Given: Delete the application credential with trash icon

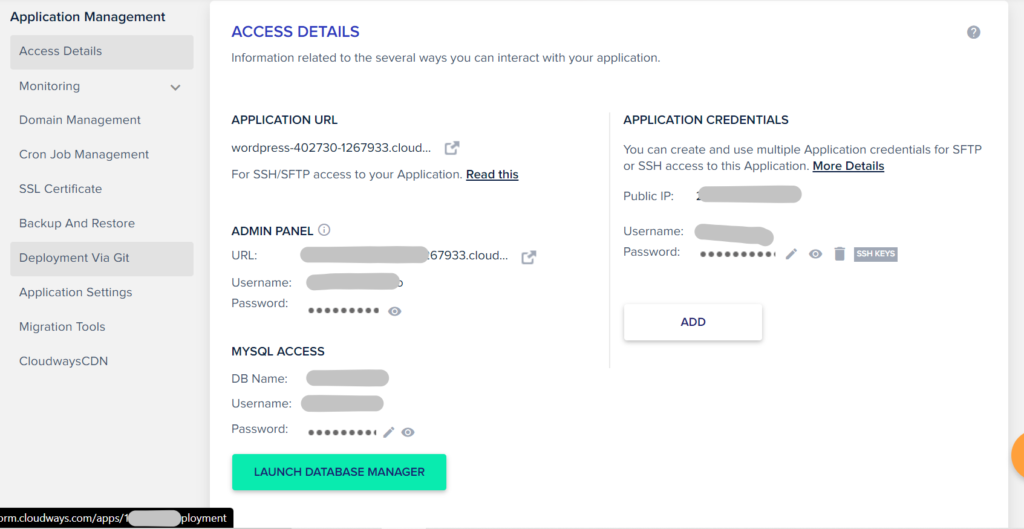Looking at the screenshot, I should click(x=840, y=254).
